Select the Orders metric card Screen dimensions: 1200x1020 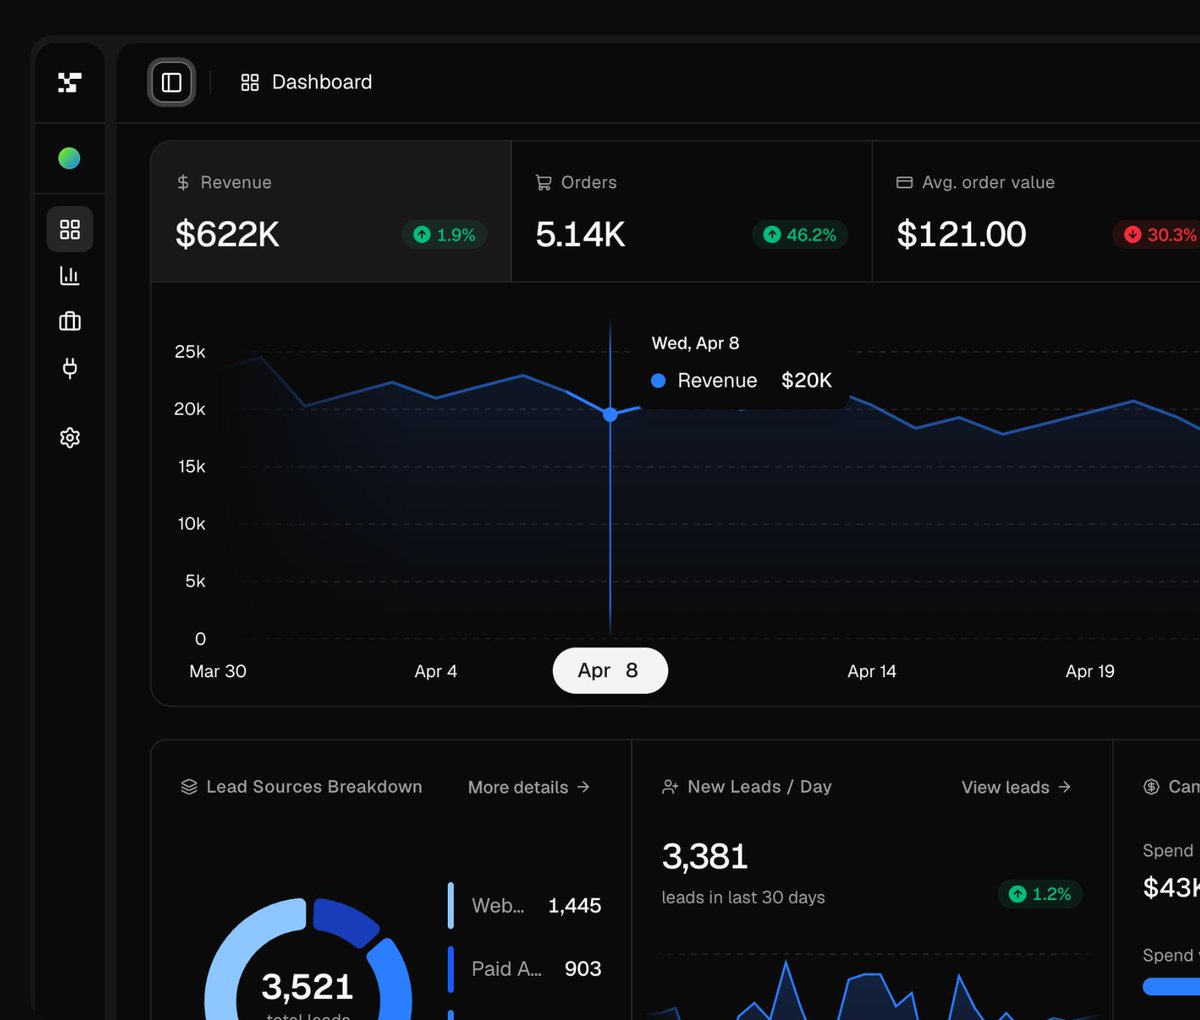coord(692,211)
